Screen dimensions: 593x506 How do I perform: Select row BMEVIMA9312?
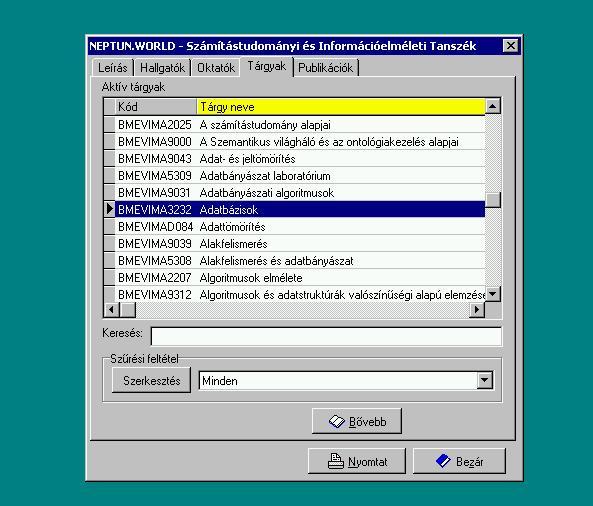(294, 294)
